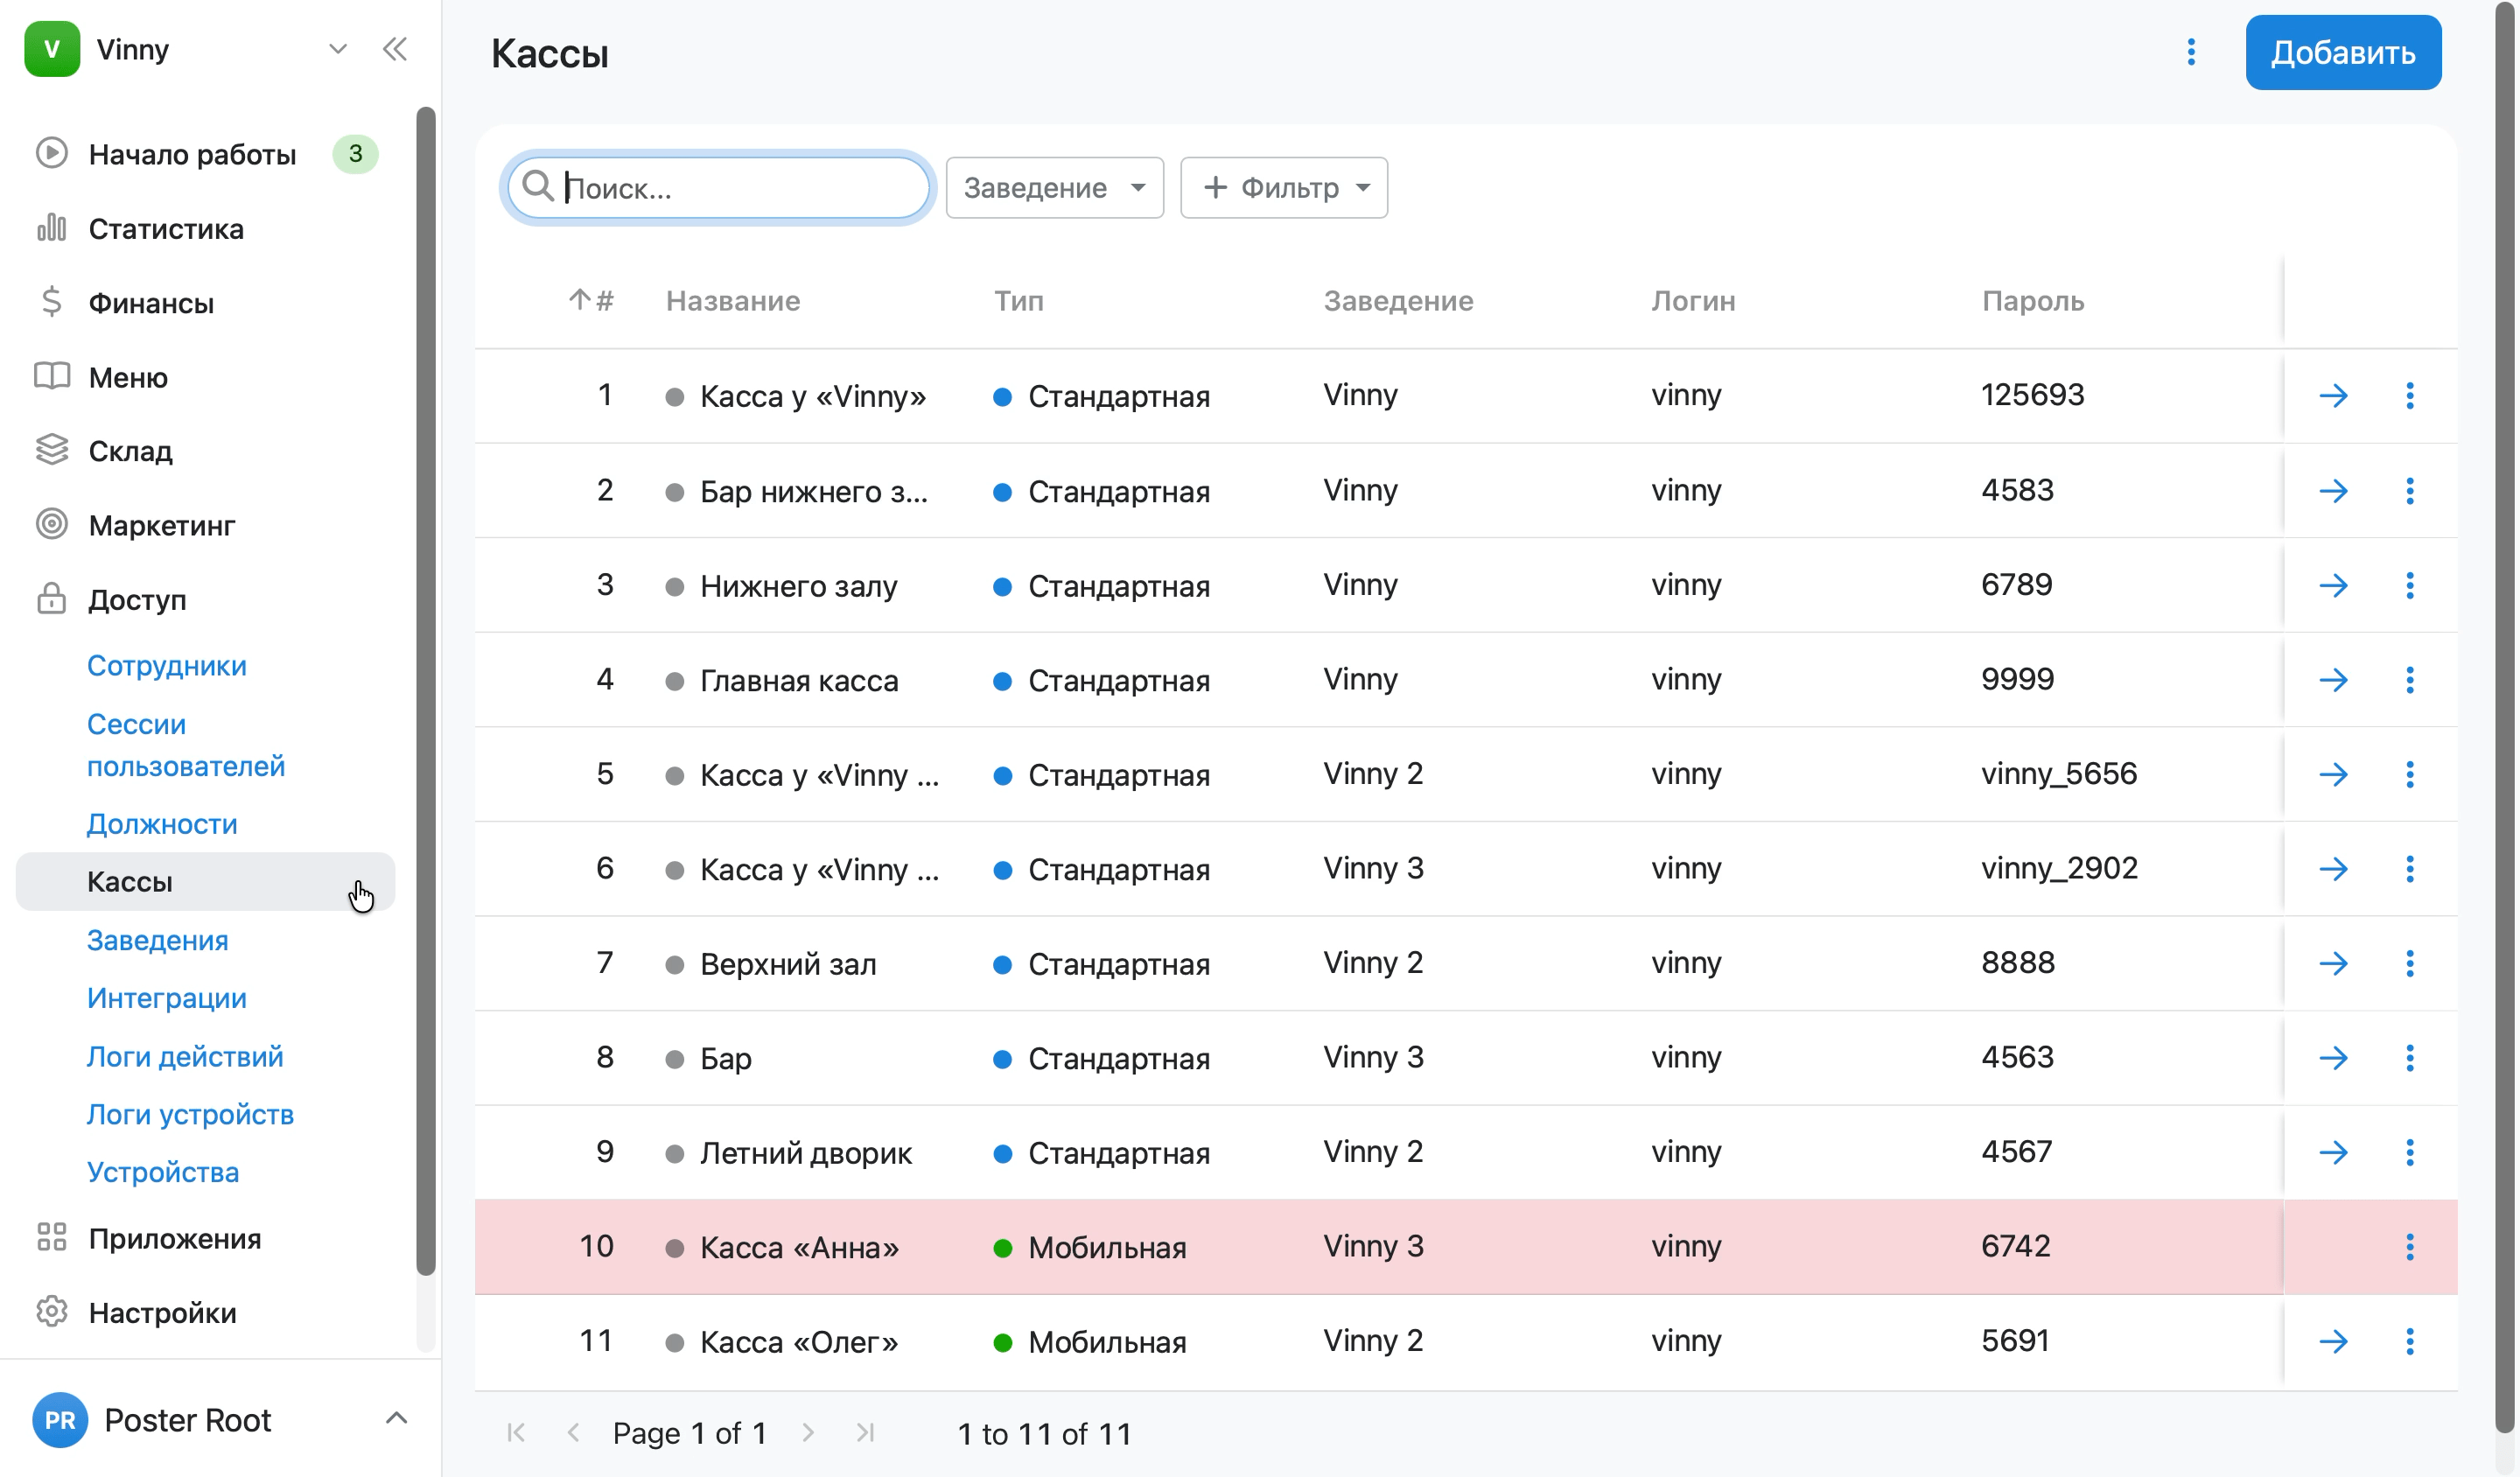
Task: Click the Доступ lock icon
Action: click(x=52, y=599)
